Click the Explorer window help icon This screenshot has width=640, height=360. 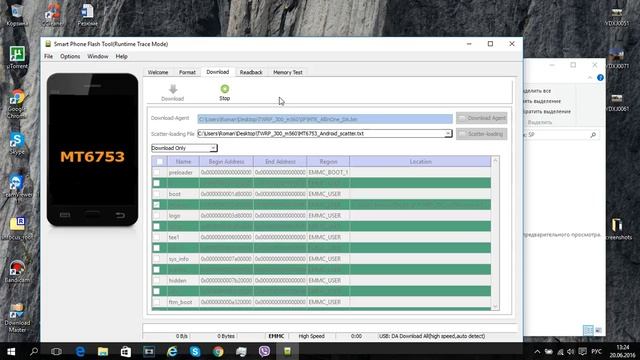(600, 78)
